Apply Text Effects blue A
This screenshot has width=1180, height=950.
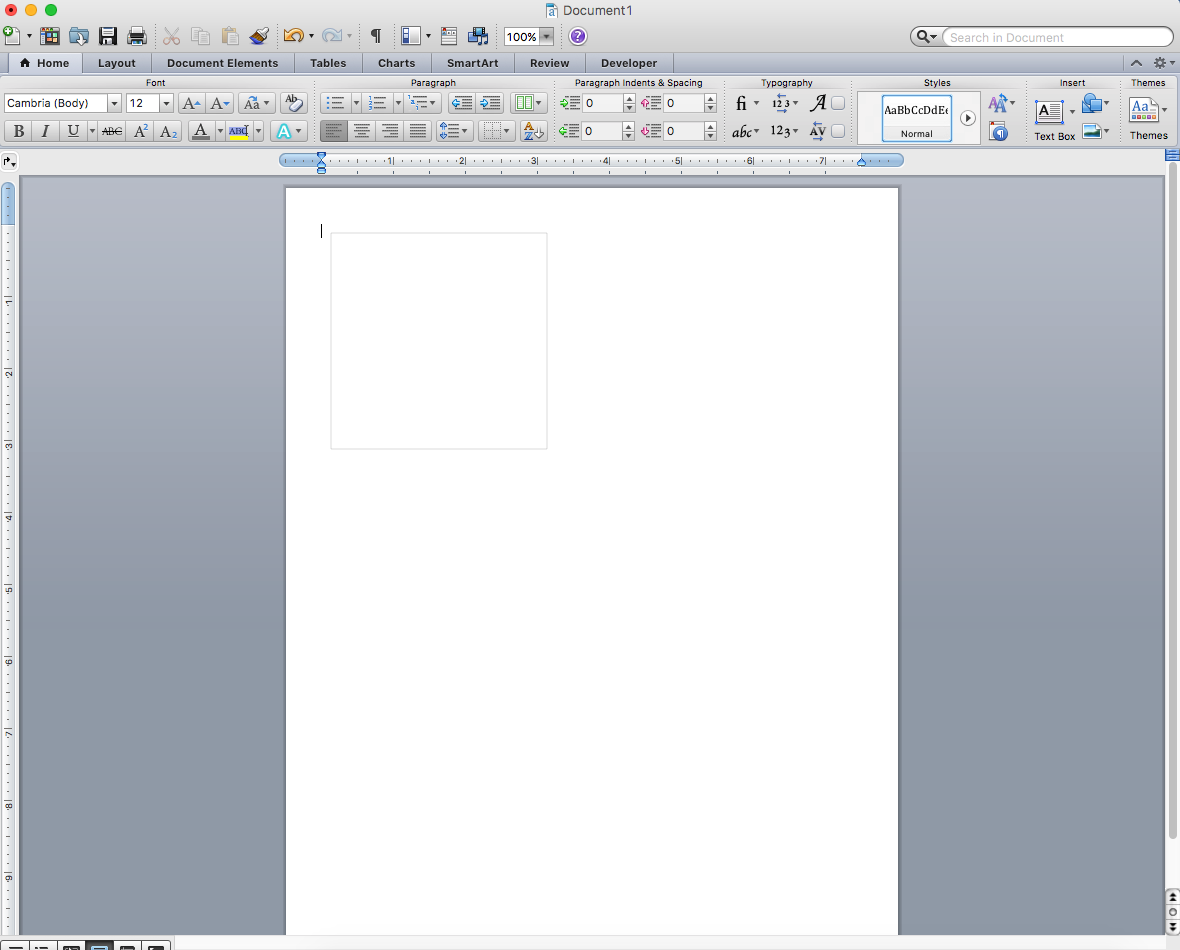click(284, 132)
